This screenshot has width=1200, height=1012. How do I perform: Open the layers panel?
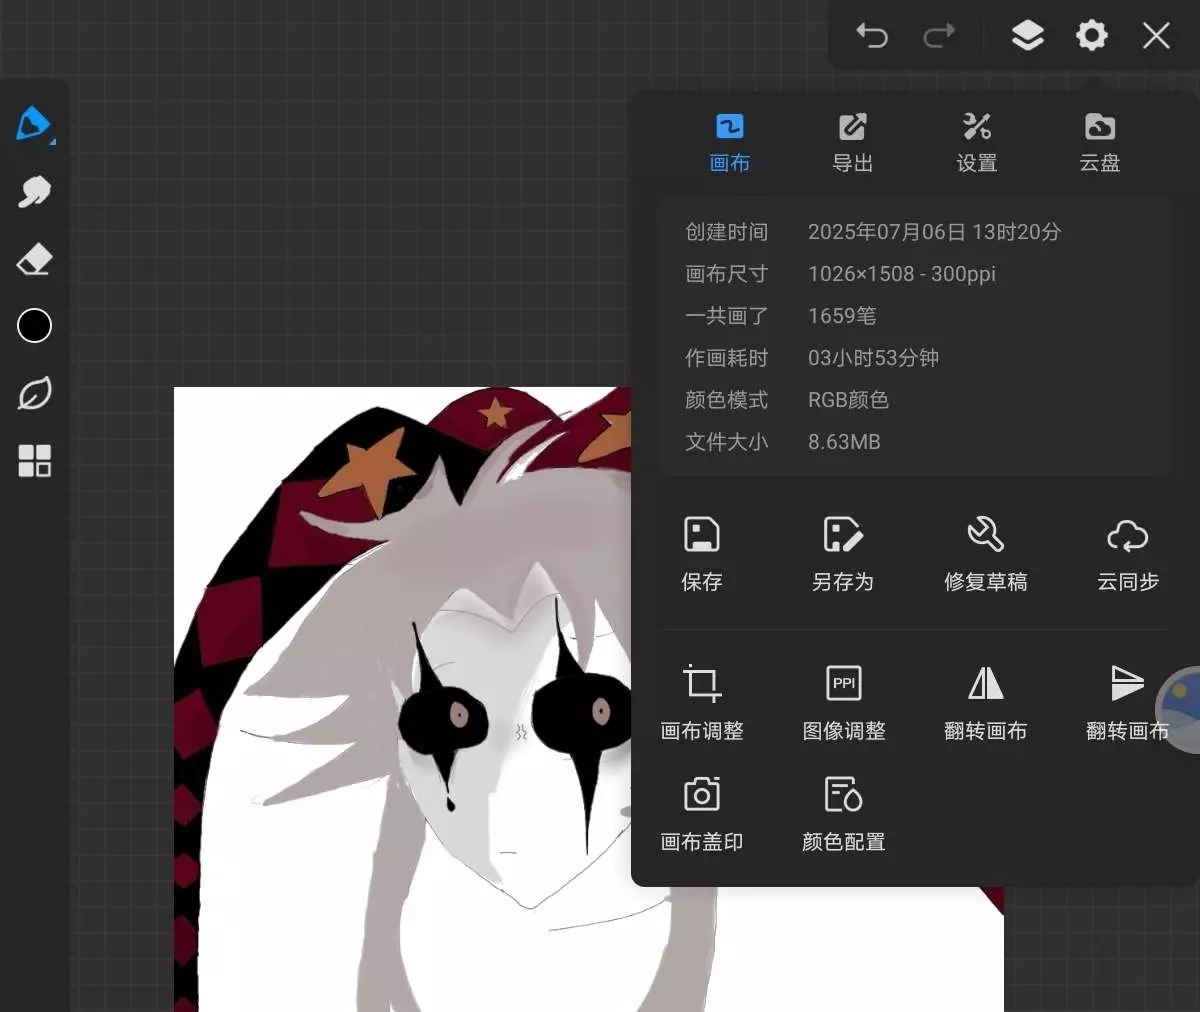point(1027,37)
